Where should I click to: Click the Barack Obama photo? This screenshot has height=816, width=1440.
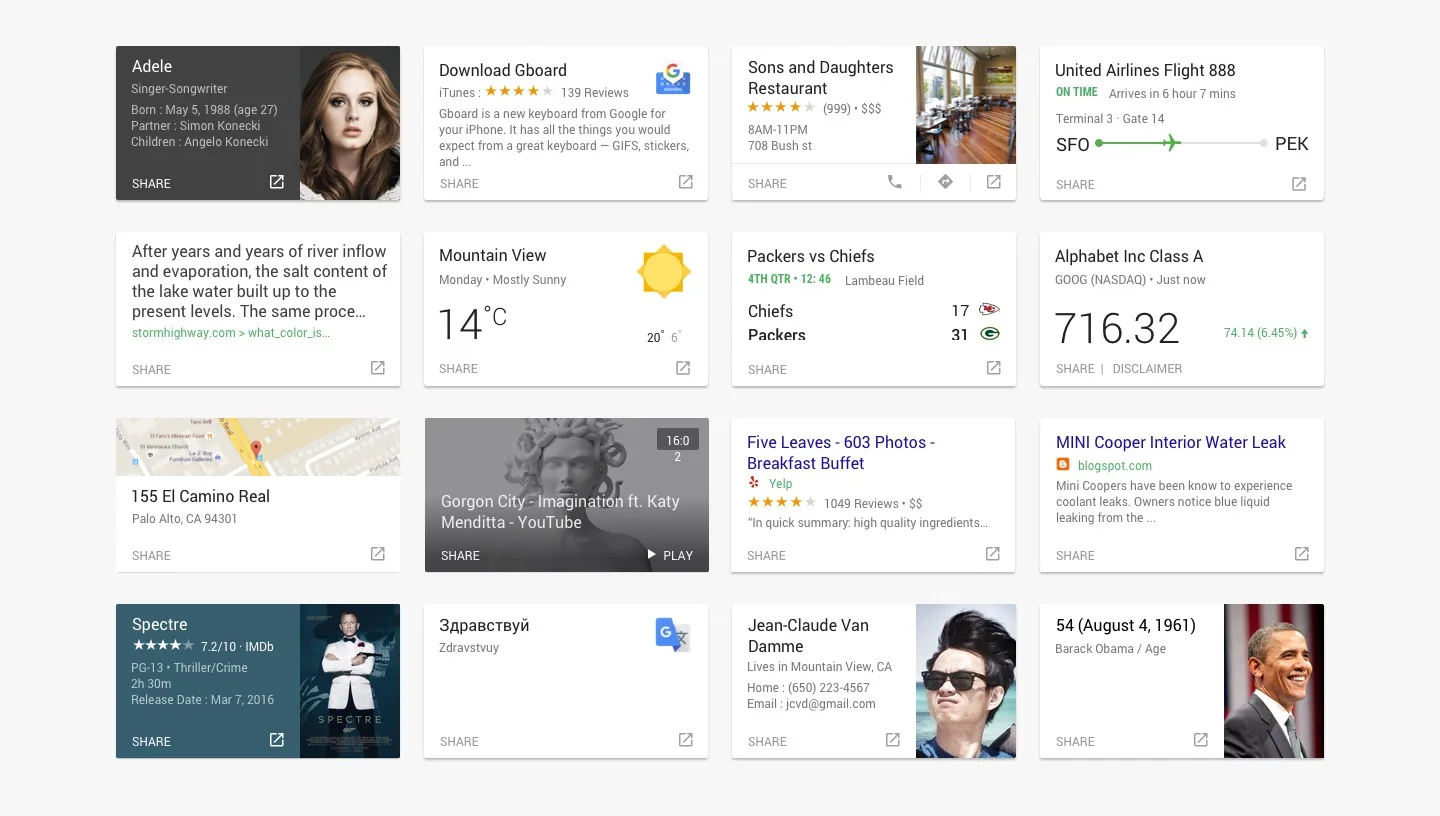click(1274, 681)
